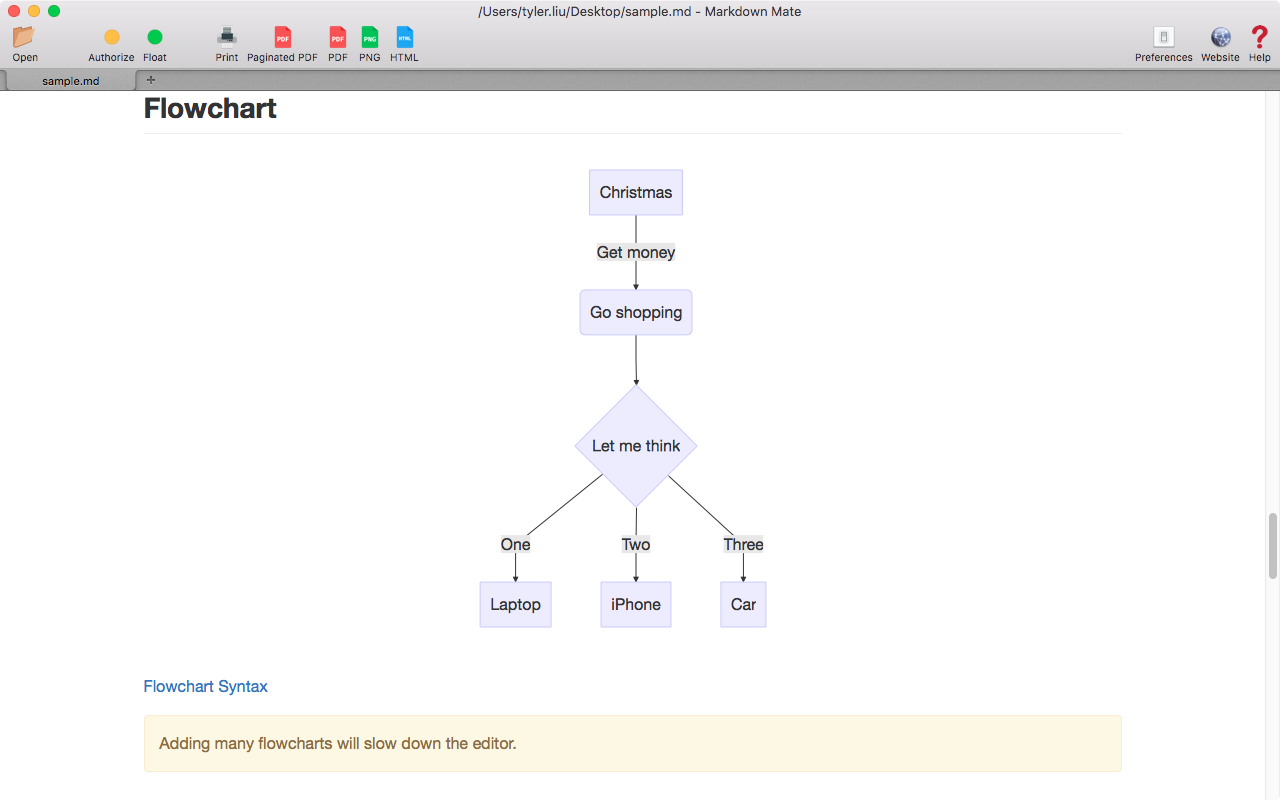Click the vertical scrollbar thumb
The width and height of the screenshot is (1280, 800).
(x=1273, y=546)
